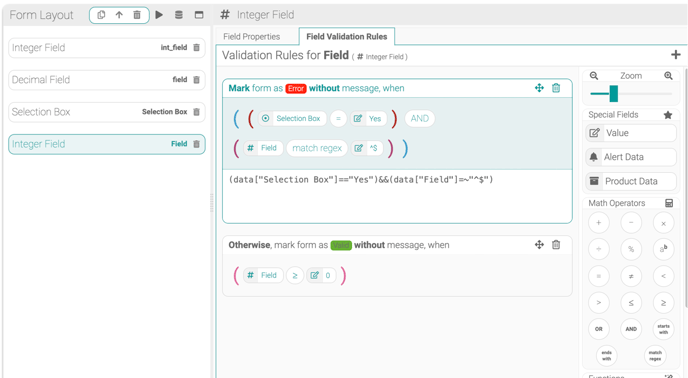
Task: Click the Yes value token in Error rule
Action: tap(369, 119)
